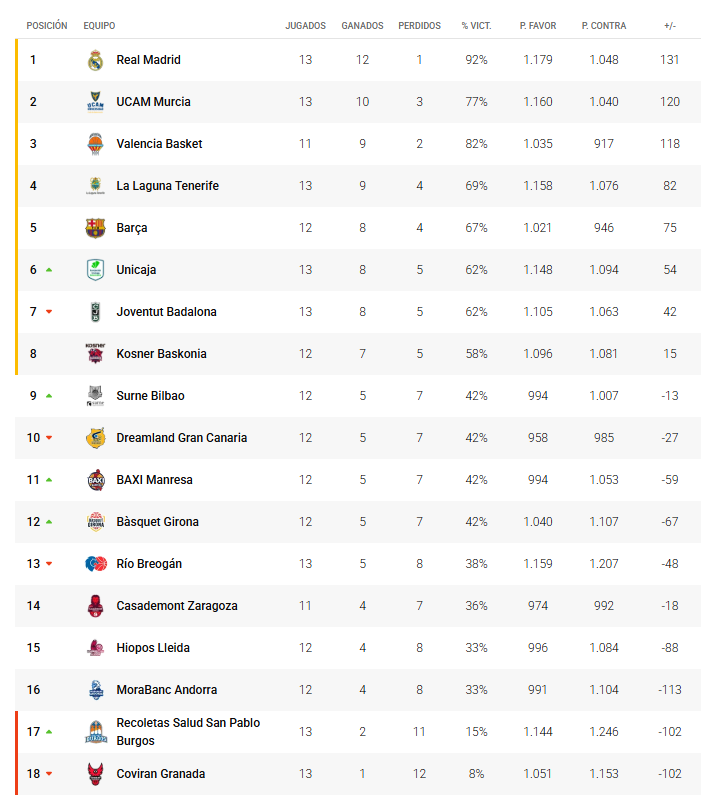Image resolution: width=701 pixels, height=802 pixels.
Task: Click the Unicaja green shield logo
Action: point(95,270)
